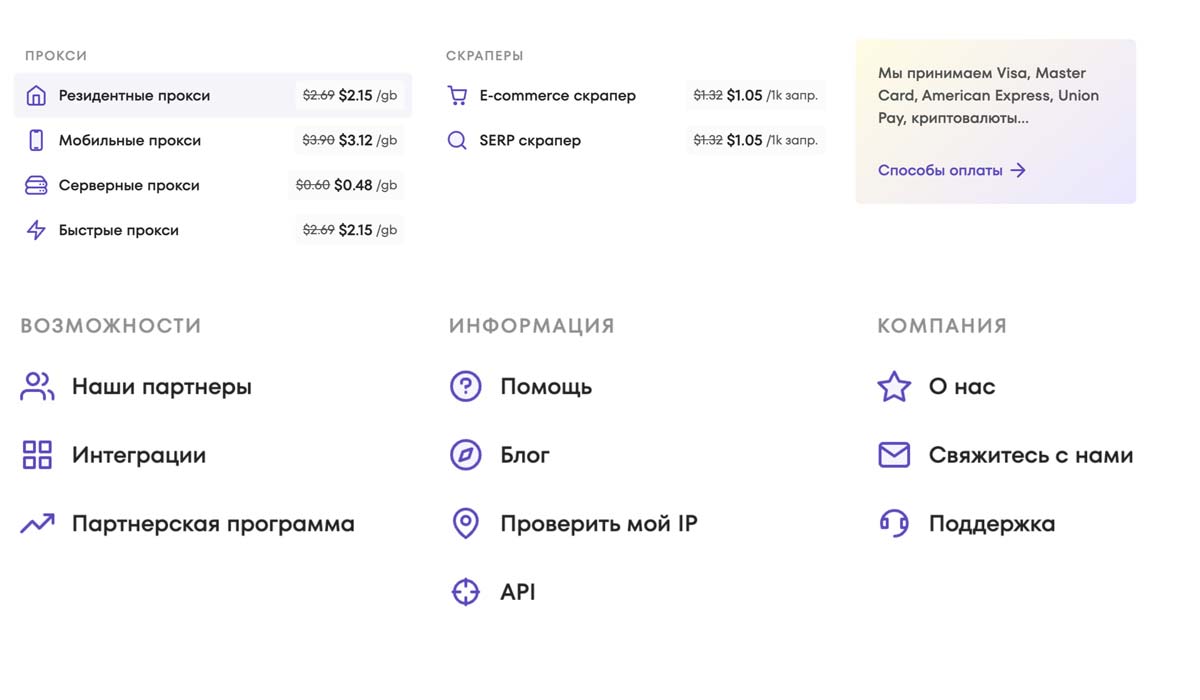Image resolution: width=1200 pixels, height=700 pixels.
Task: Click the crosshair icon beside API
Action: coord(466,592)
